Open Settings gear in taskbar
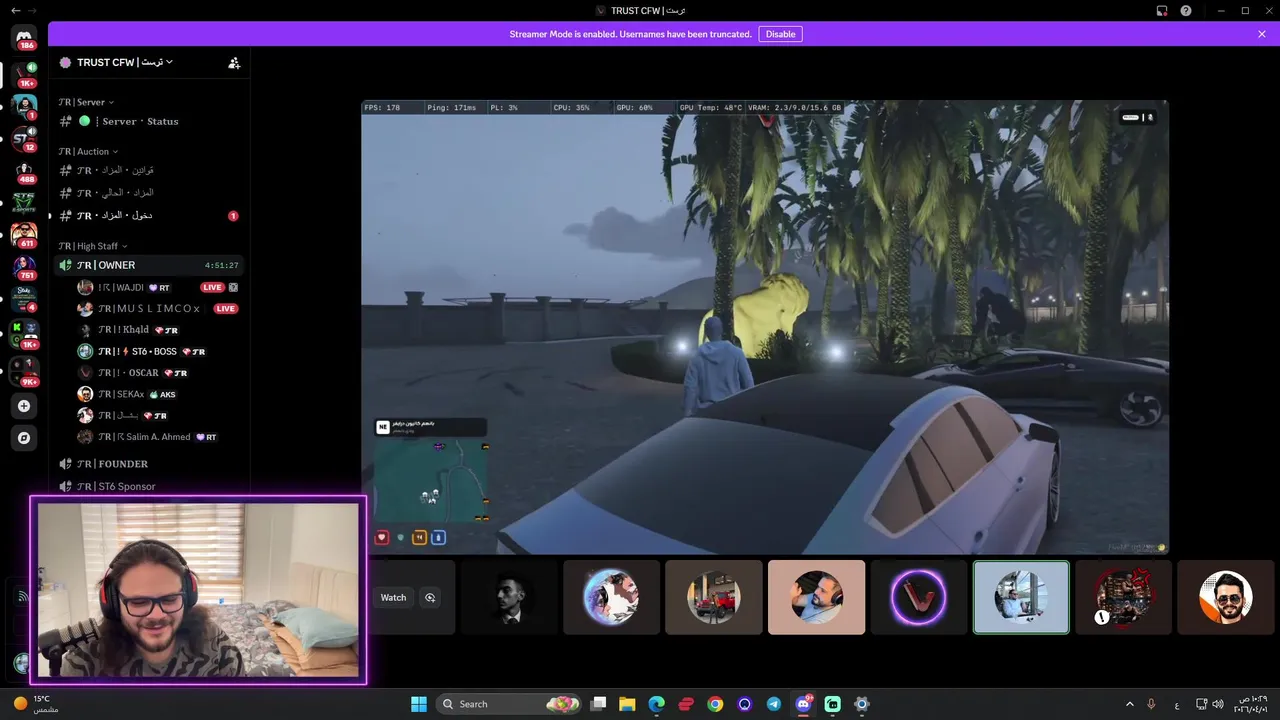Image resolution: width=1280 pixels, height=720 pixels. (862, 704)
